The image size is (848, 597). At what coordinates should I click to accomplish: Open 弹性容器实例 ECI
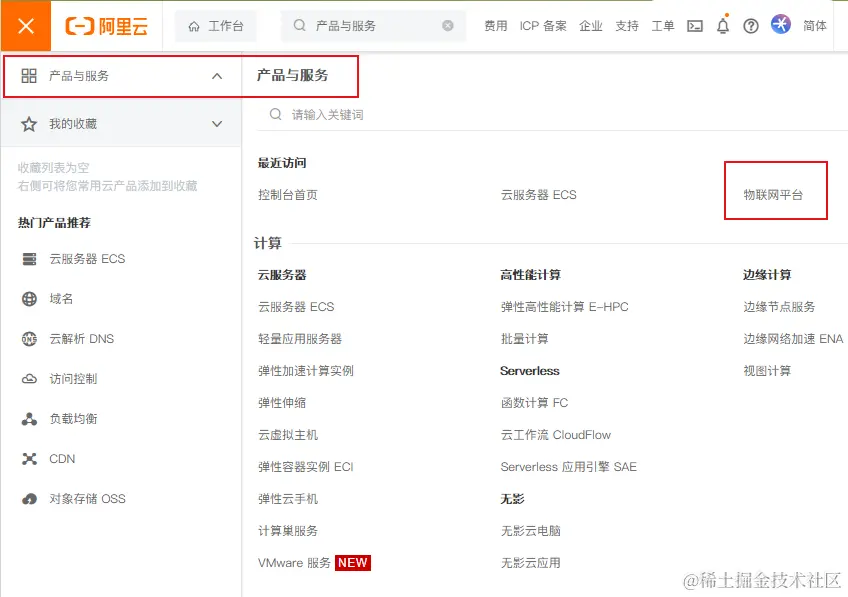[x=306, y=467]
